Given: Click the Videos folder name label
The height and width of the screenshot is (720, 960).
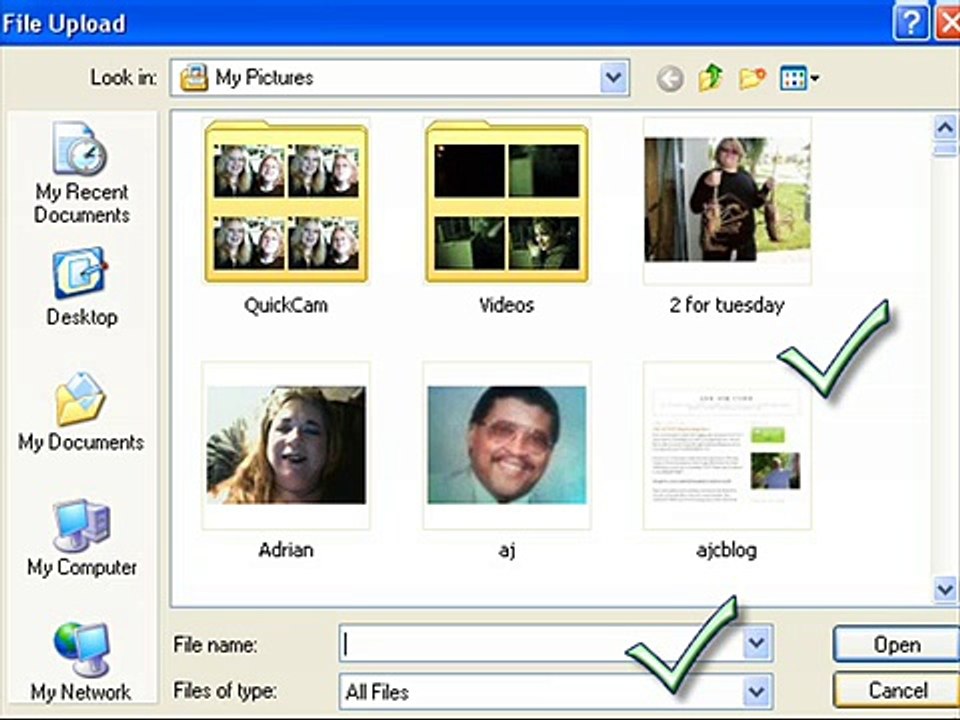Looking at the screenshot, I should pos(506,305).
